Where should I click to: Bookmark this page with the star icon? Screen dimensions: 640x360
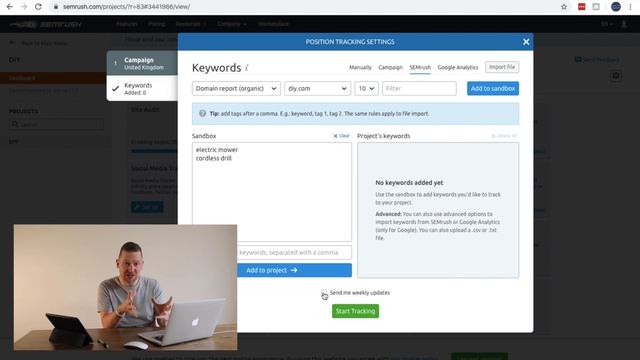tap(564, 7)
